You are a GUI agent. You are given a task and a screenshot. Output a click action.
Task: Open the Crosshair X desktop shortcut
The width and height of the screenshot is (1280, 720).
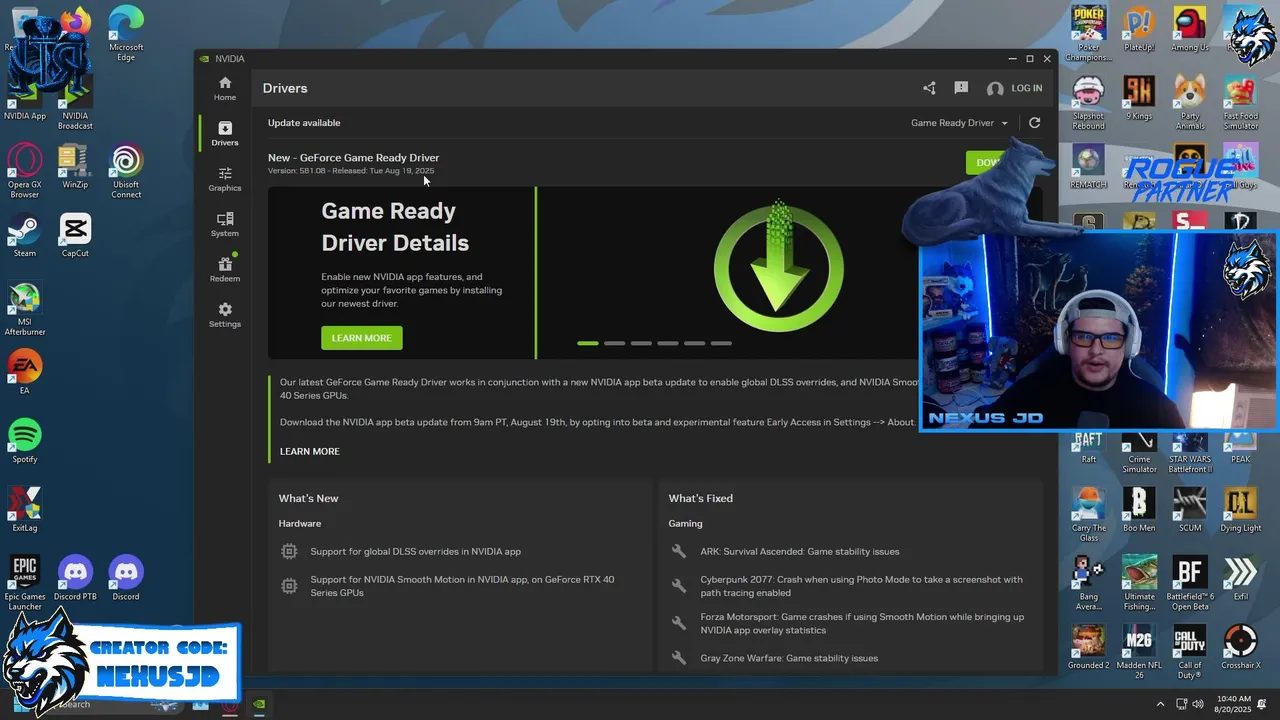pos(1241,647)
